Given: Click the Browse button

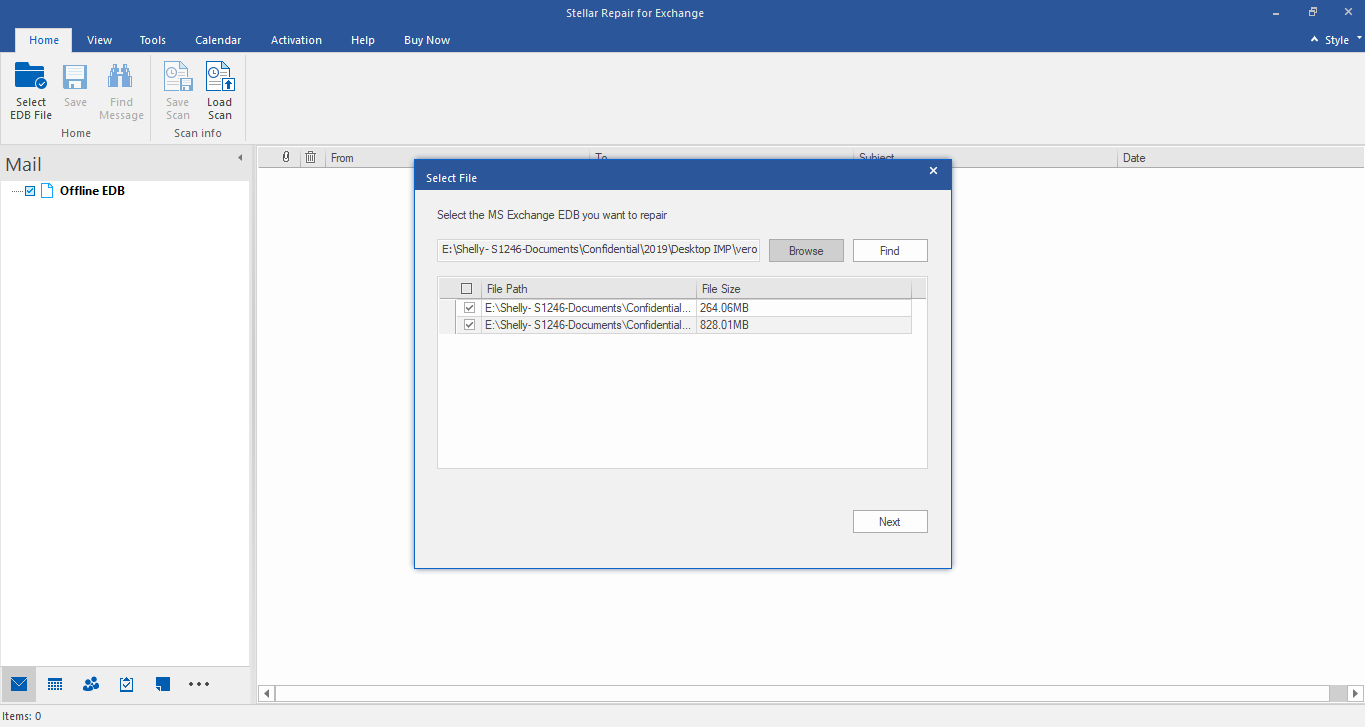Looking at the screenshot, I should tap(806, 251).
